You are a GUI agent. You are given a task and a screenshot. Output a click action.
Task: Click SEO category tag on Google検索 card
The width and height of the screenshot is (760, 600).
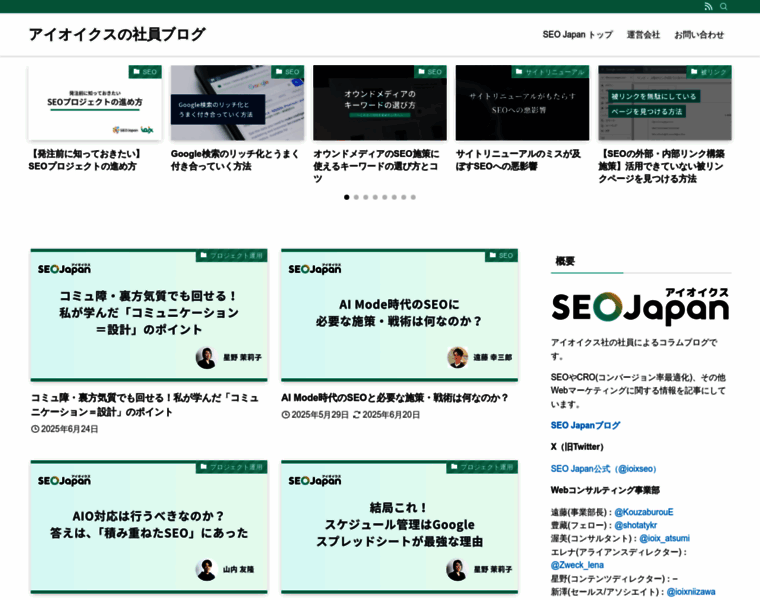tap(287, 72)
